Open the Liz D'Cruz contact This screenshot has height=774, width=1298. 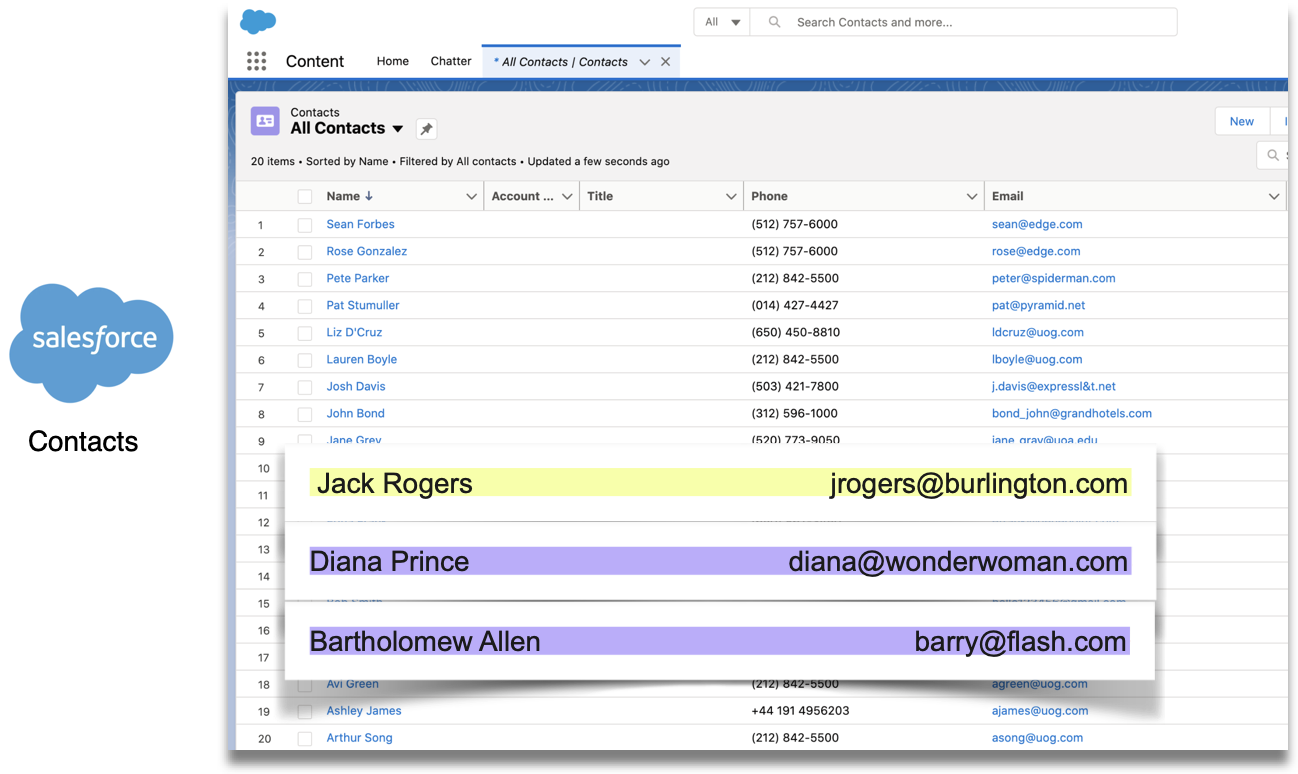pyautogui.click(x=354, y=332)
